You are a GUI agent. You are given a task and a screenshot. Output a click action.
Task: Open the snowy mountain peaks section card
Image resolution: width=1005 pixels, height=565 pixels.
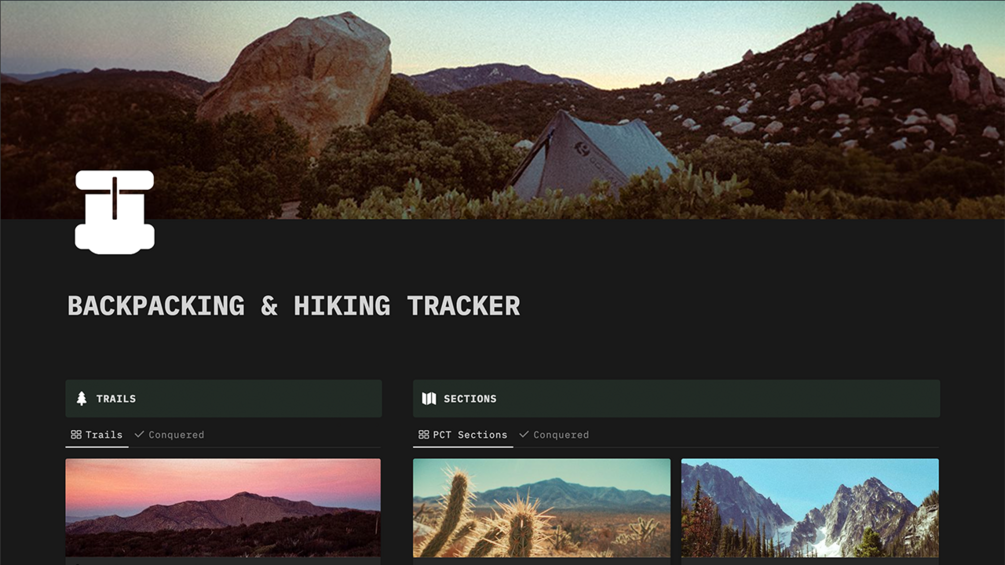[810, 507]
